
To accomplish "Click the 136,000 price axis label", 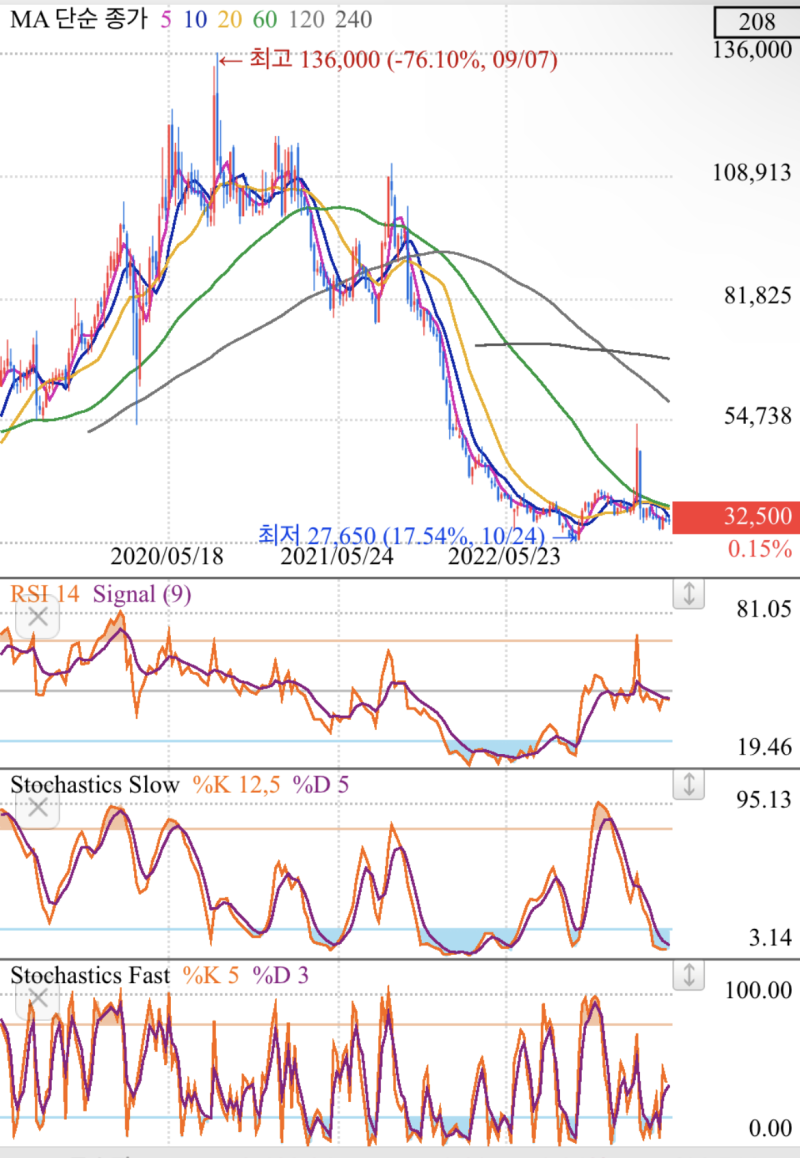I will click(752, 49).
